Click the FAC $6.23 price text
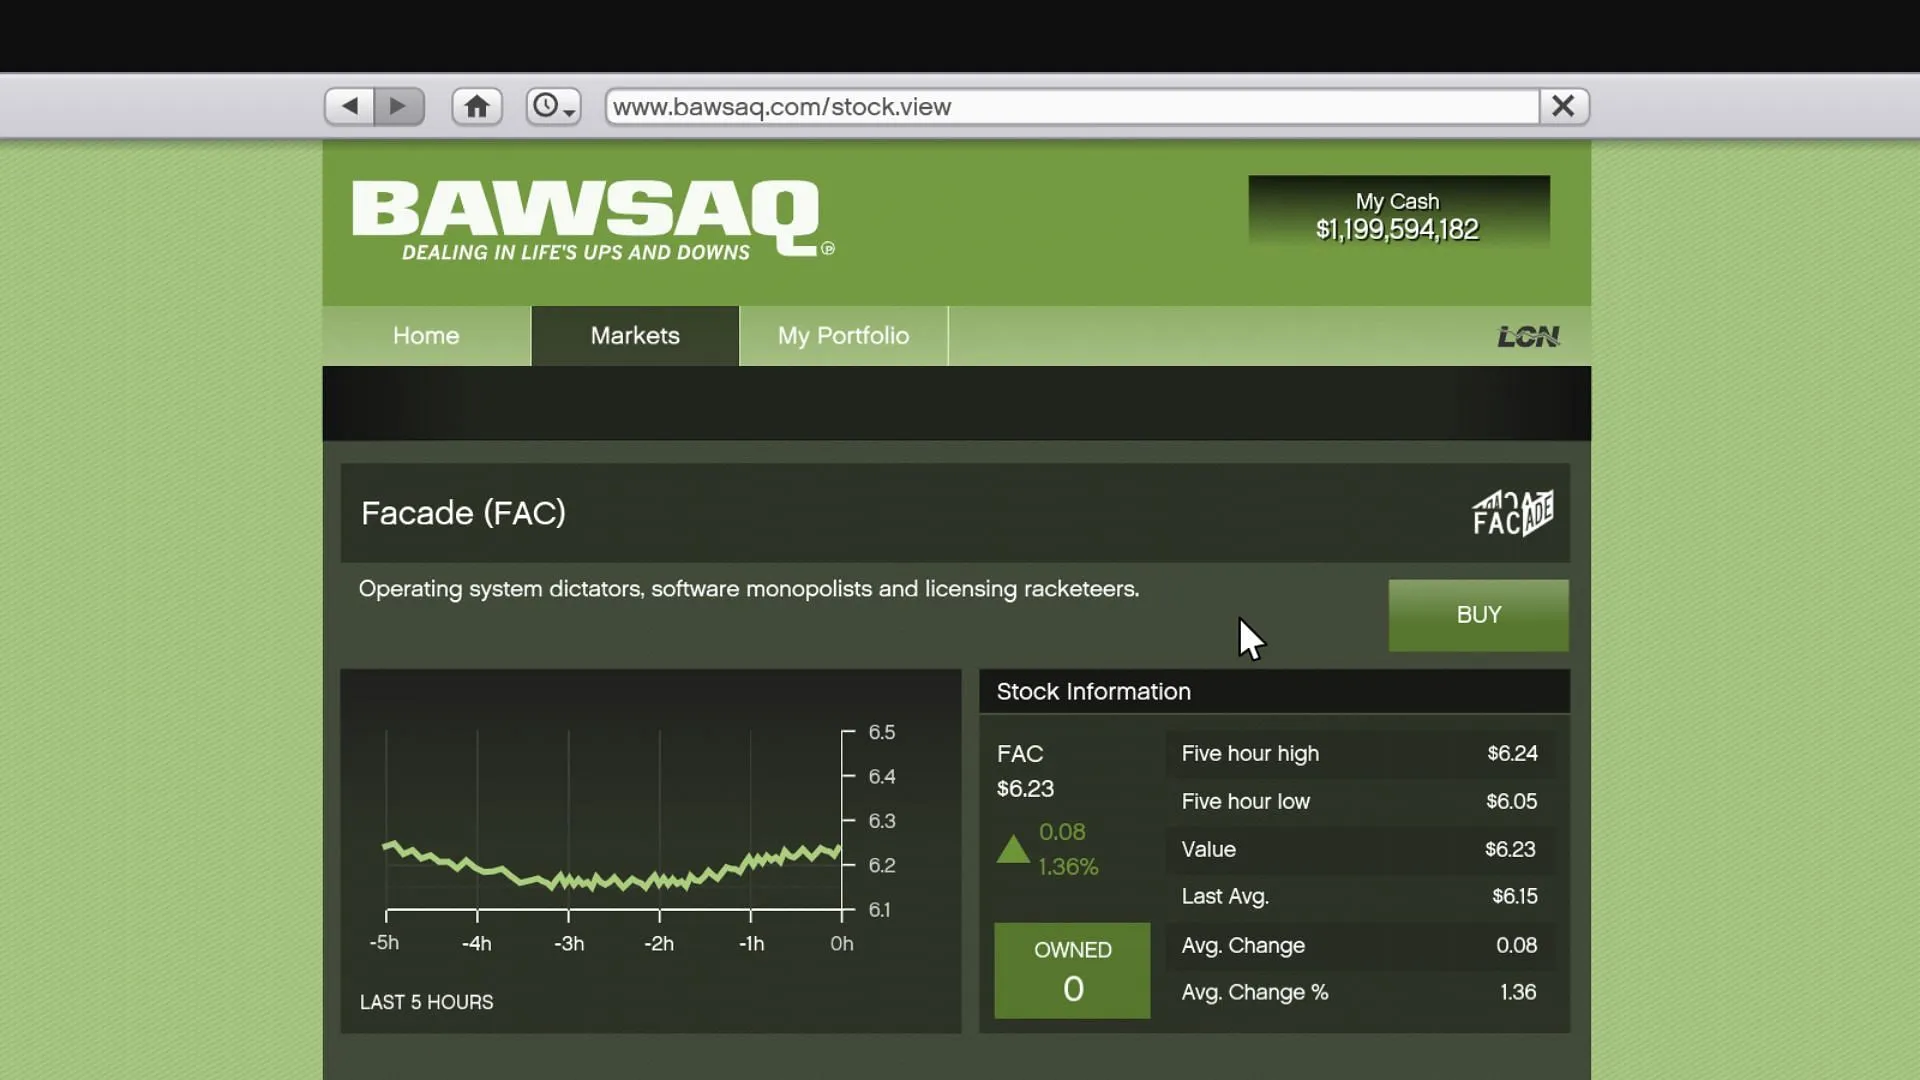 coord(1025,771)
